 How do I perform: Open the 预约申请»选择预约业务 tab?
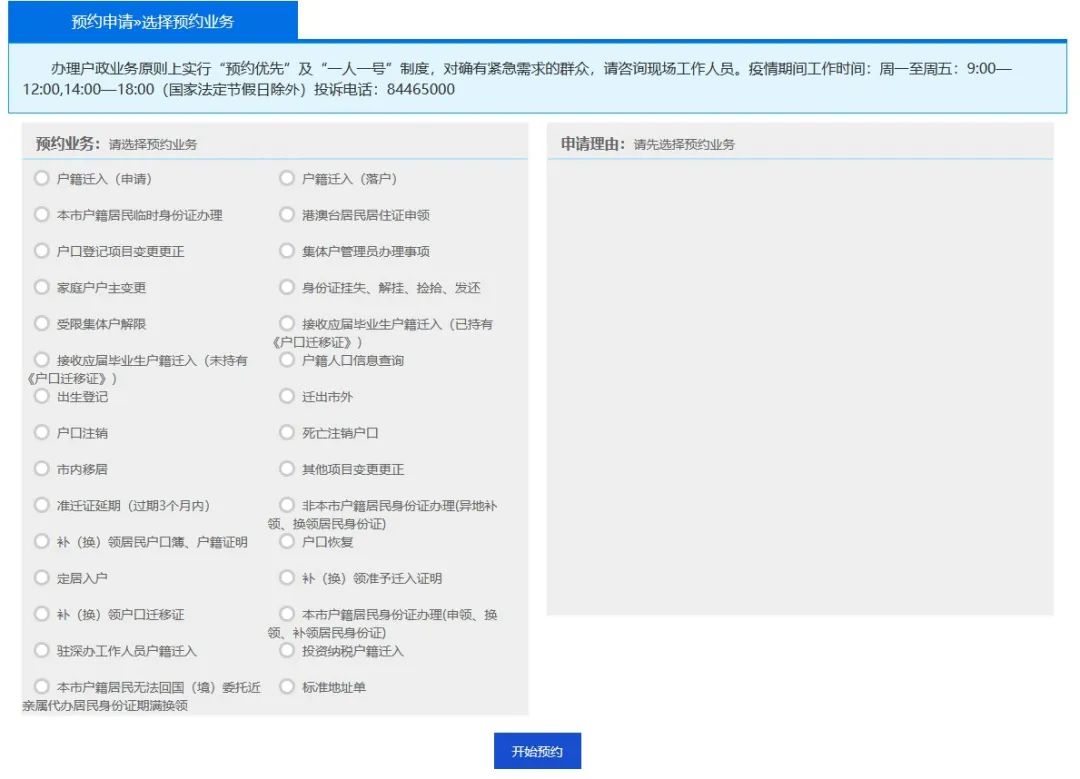tap(153, 21)
